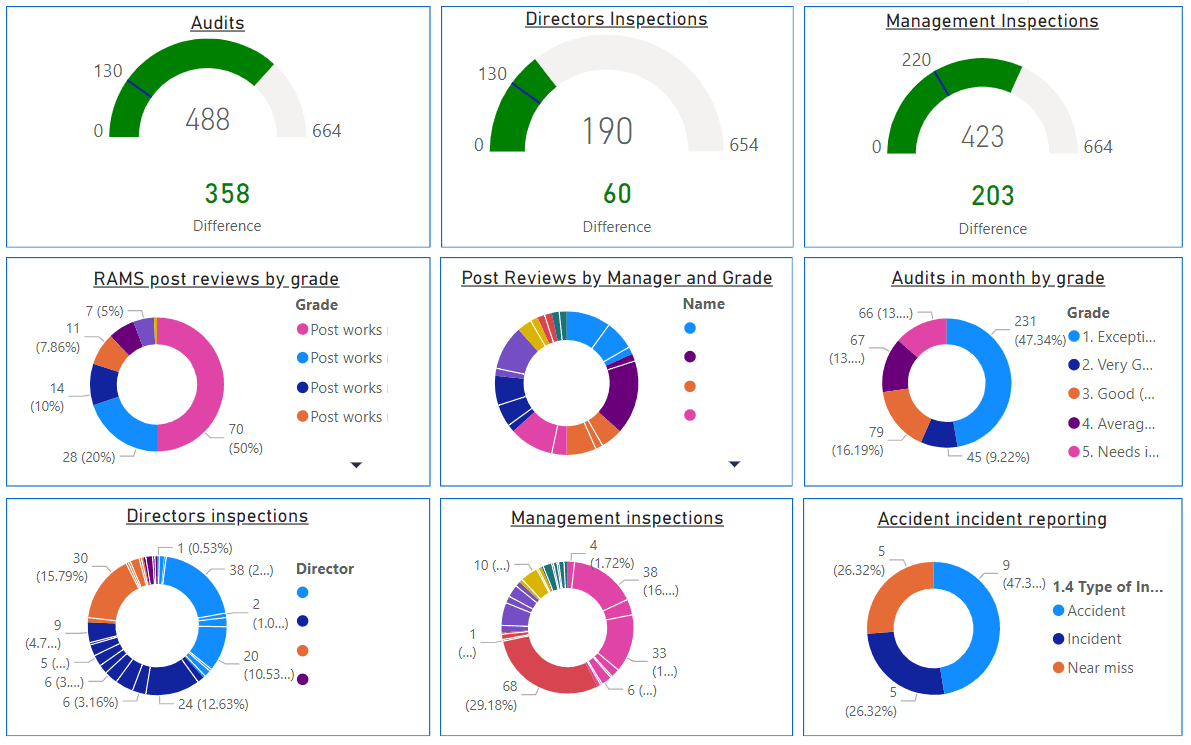Viewport: 1191px width, 745px height.
Task: Select the Incident legend item
Action: (1087, 639)
